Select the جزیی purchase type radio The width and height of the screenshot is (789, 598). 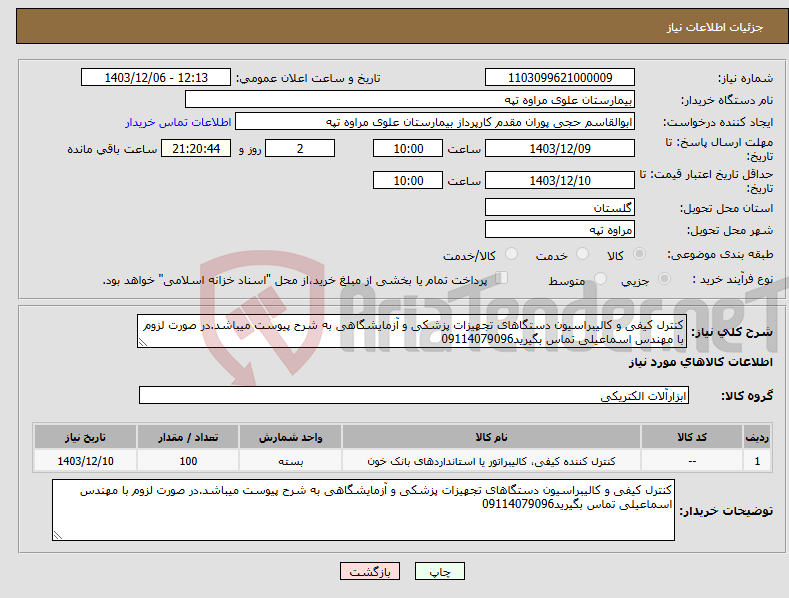tap(664, 278)
